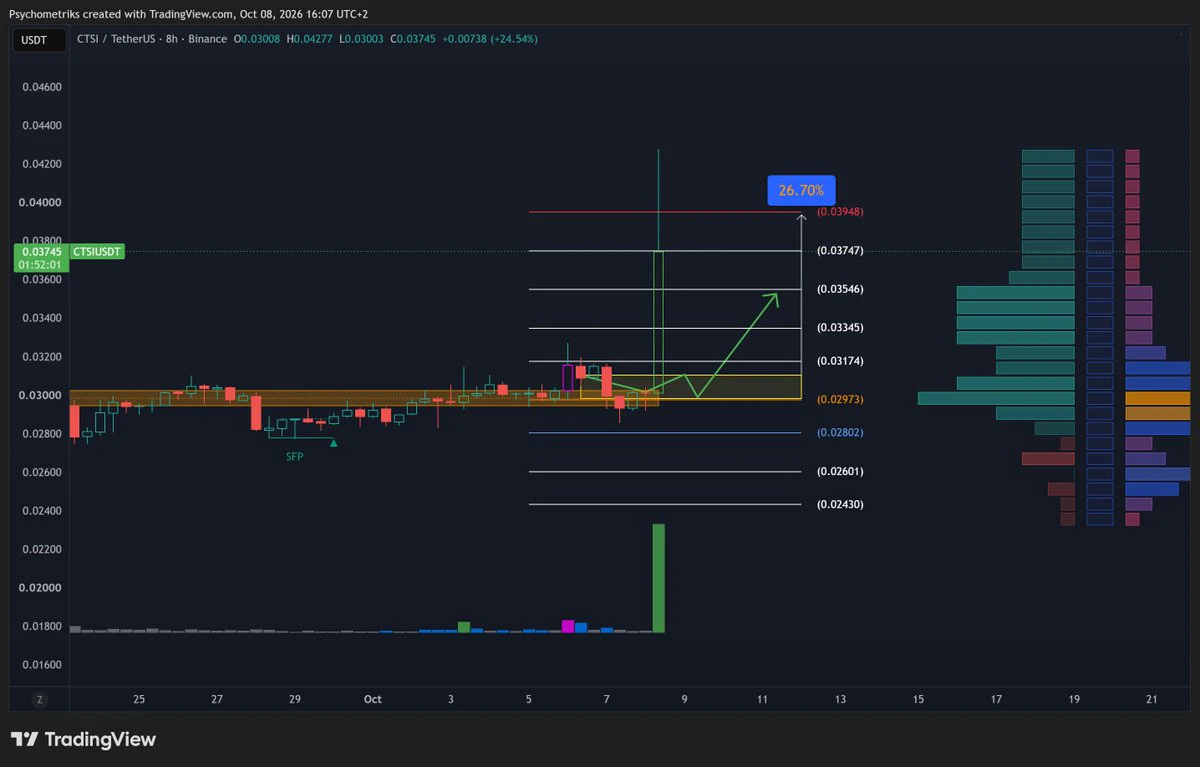The image size is (1200, 767).
Task: Click the green SFP arrow marker
Action: pyautogui.click(x=334, y=443)
